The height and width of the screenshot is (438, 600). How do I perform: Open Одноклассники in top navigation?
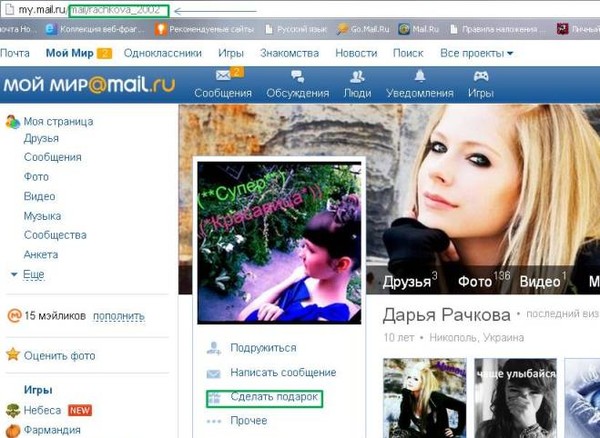pos(163,53)
